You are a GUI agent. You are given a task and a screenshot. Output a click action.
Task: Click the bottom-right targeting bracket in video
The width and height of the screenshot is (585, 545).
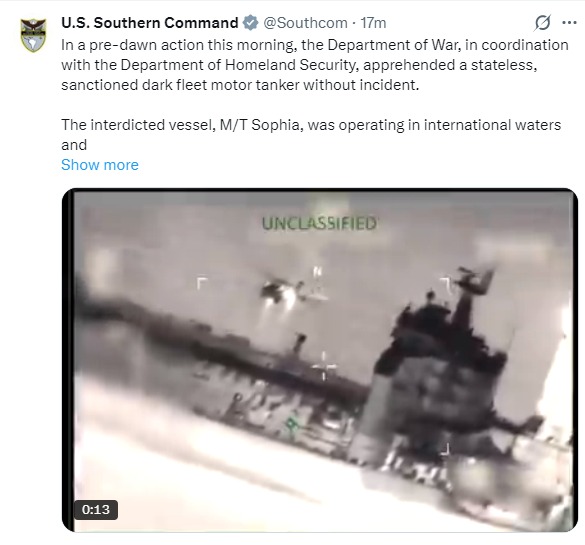point(445,449)
